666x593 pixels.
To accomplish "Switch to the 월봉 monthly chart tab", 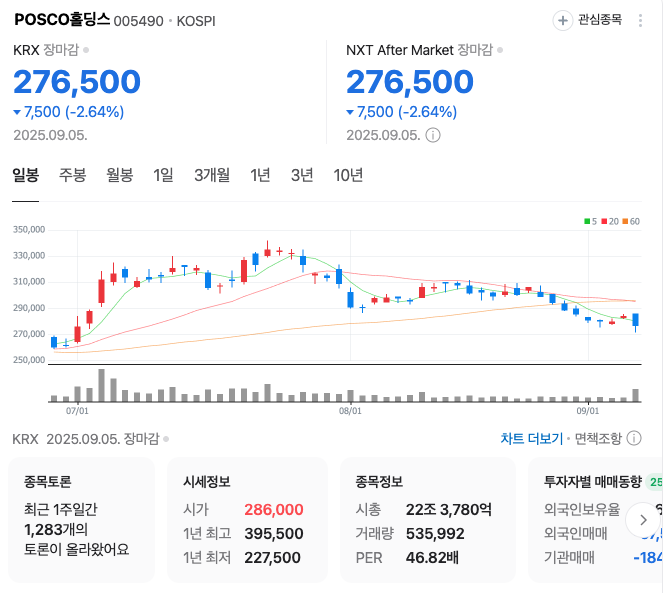I will (x=120, y=175).
